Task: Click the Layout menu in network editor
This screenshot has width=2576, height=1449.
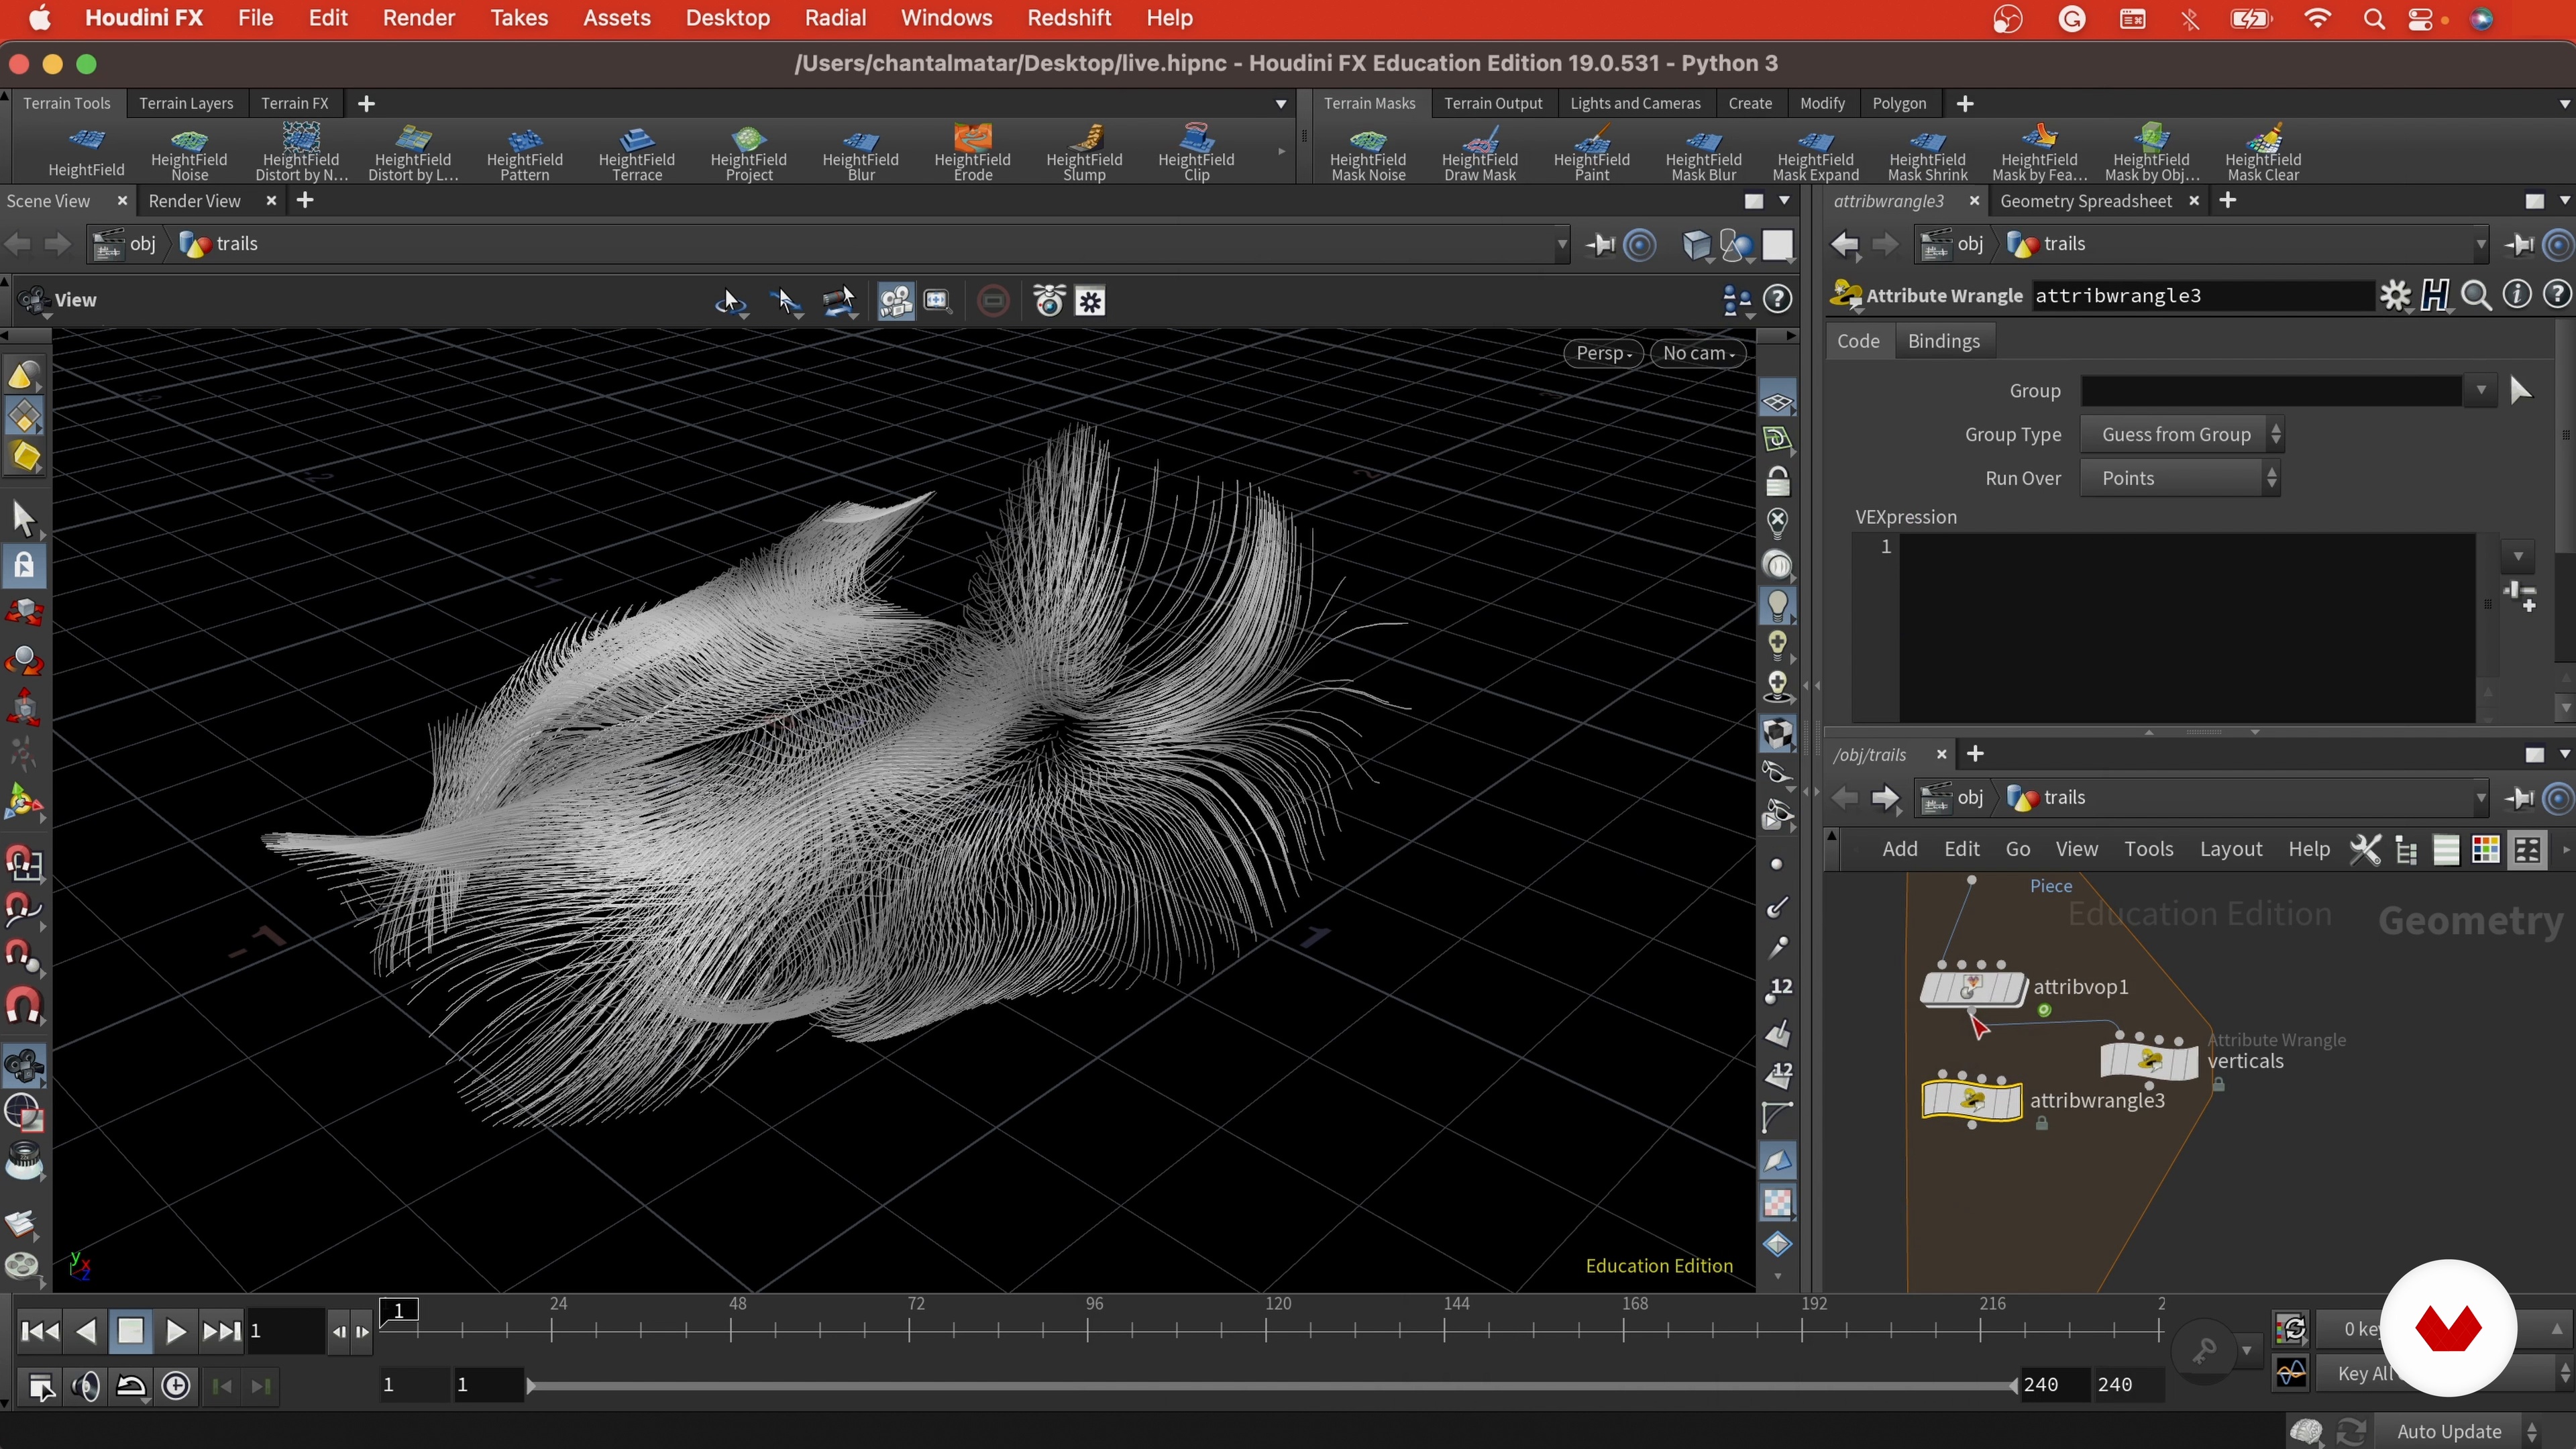Action: tap(2230, 849)
